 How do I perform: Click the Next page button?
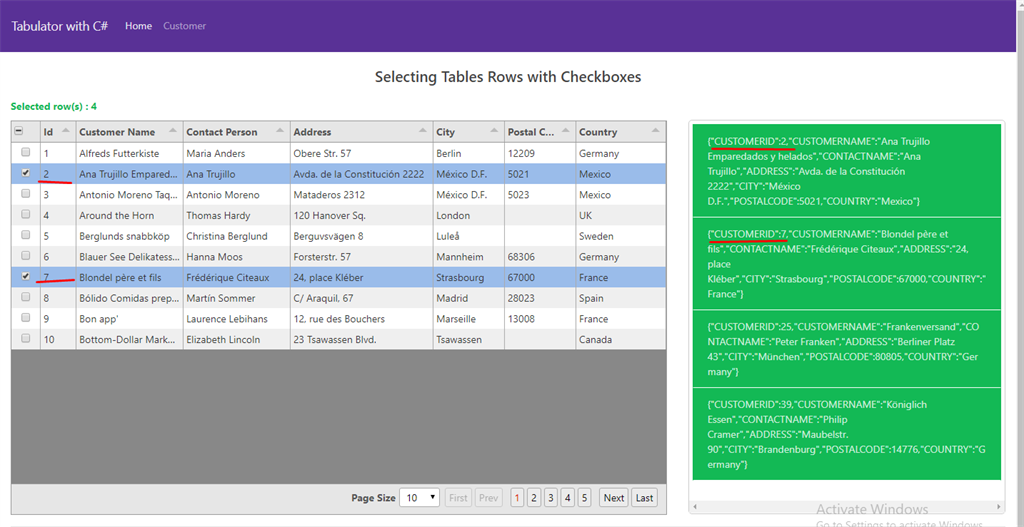click(614, 498)
